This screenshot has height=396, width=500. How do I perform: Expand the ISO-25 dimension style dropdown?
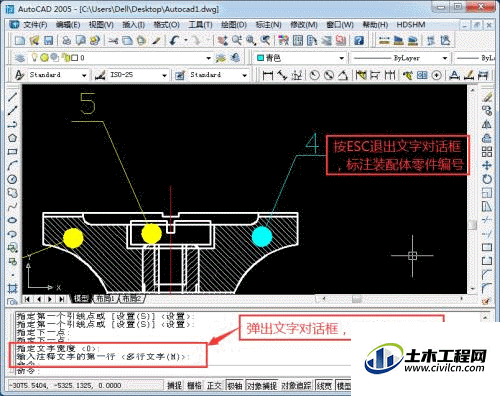point(164,75)
